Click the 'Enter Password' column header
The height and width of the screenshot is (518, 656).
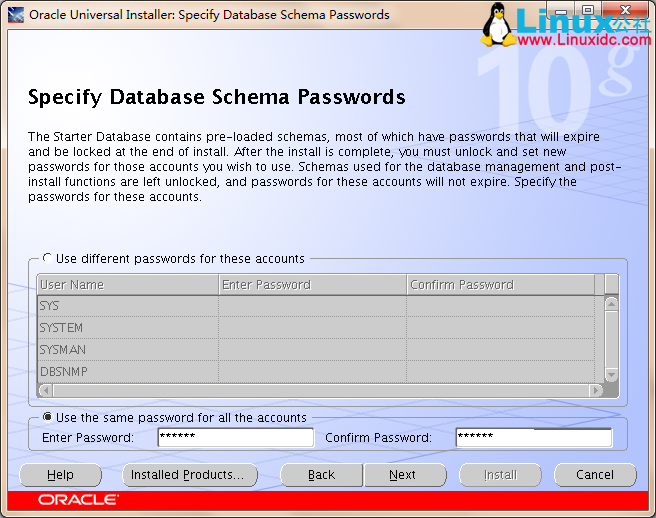tap(311, 285)
